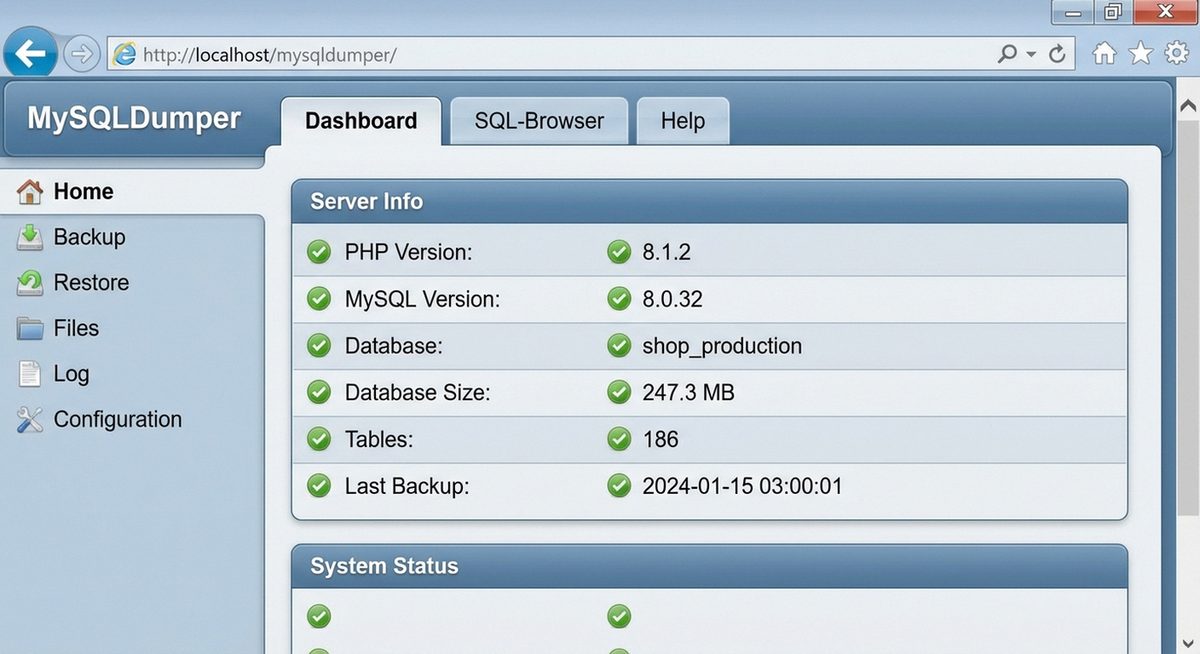Screen dimensions: 1200x654
Task: Click the search magnifier icon in address bar
Action: [1007, 54]
